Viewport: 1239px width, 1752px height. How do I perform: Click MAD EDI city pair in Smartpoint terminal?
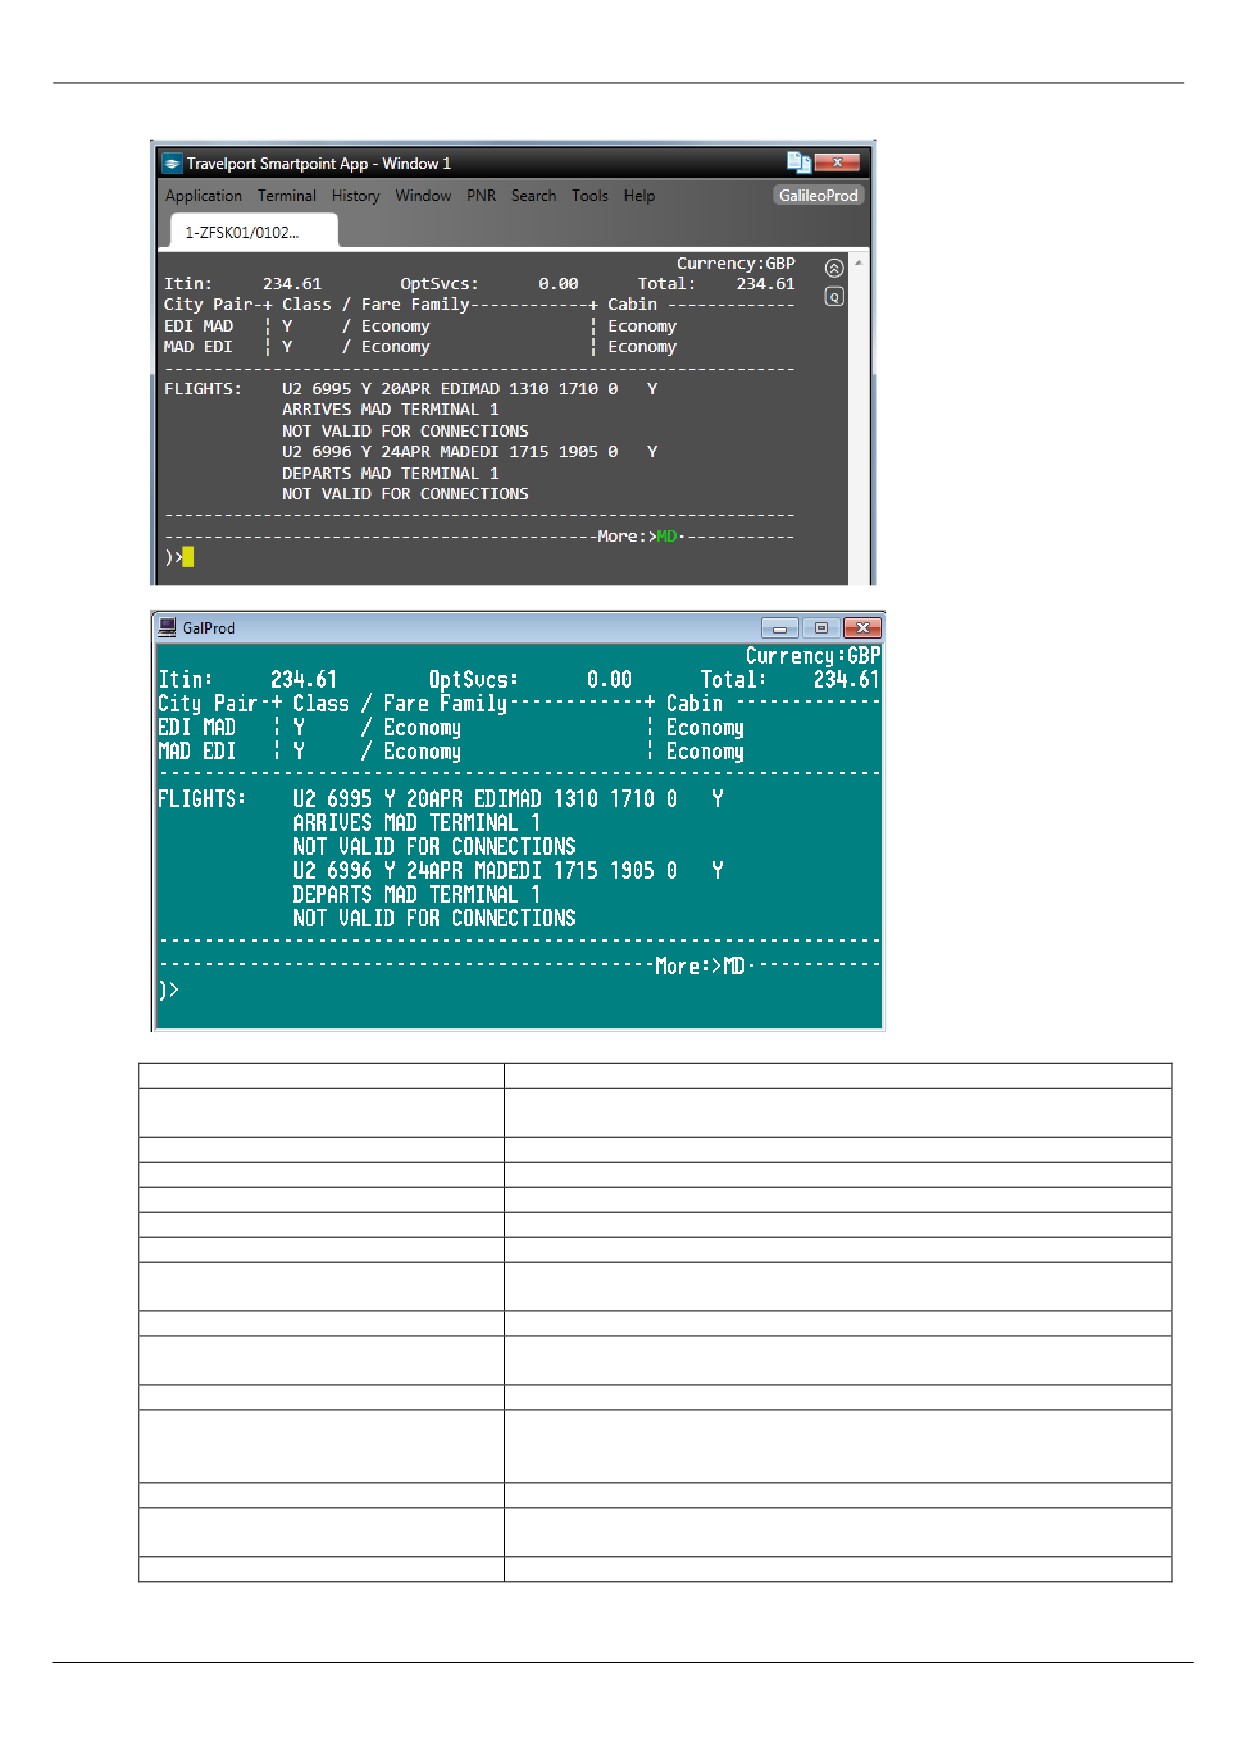click(x=198, y=347)
